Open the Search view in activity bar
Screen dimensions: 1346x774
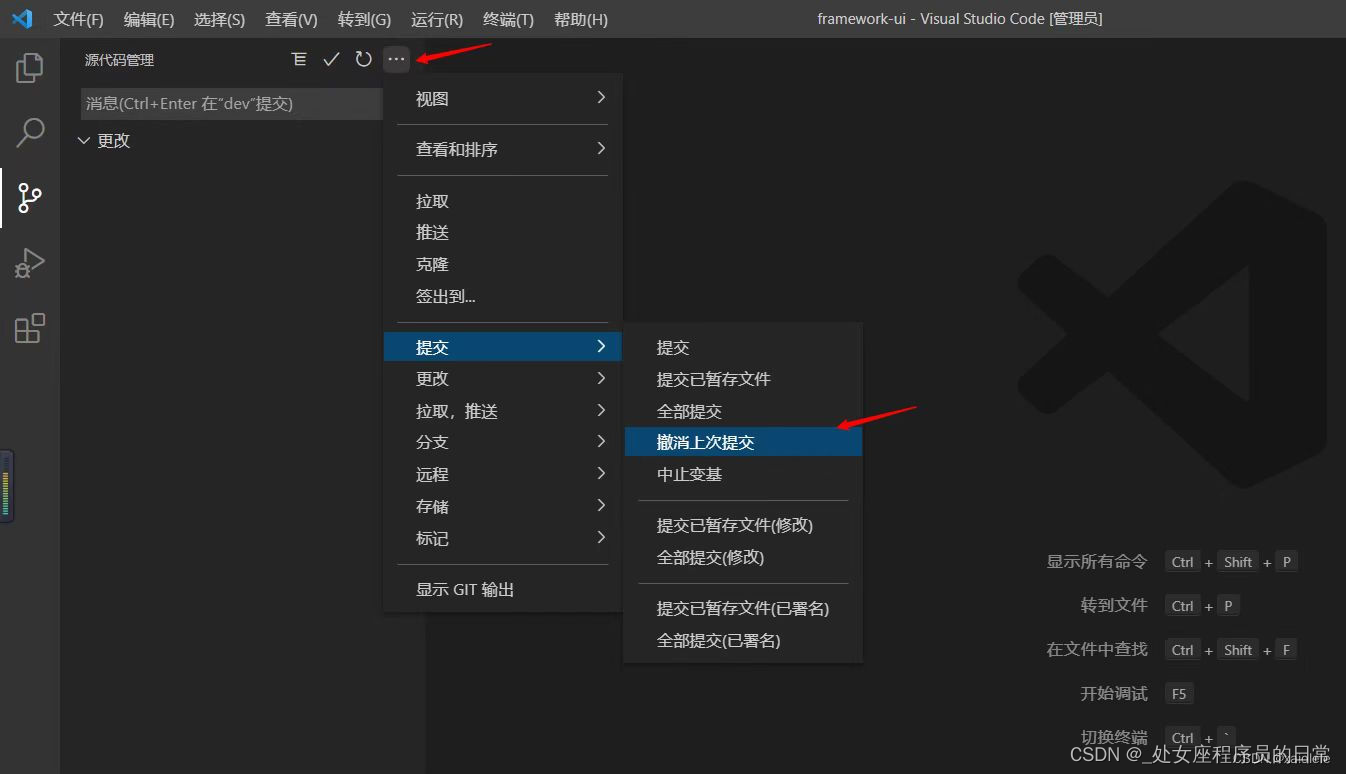click(x=30, y=132)
